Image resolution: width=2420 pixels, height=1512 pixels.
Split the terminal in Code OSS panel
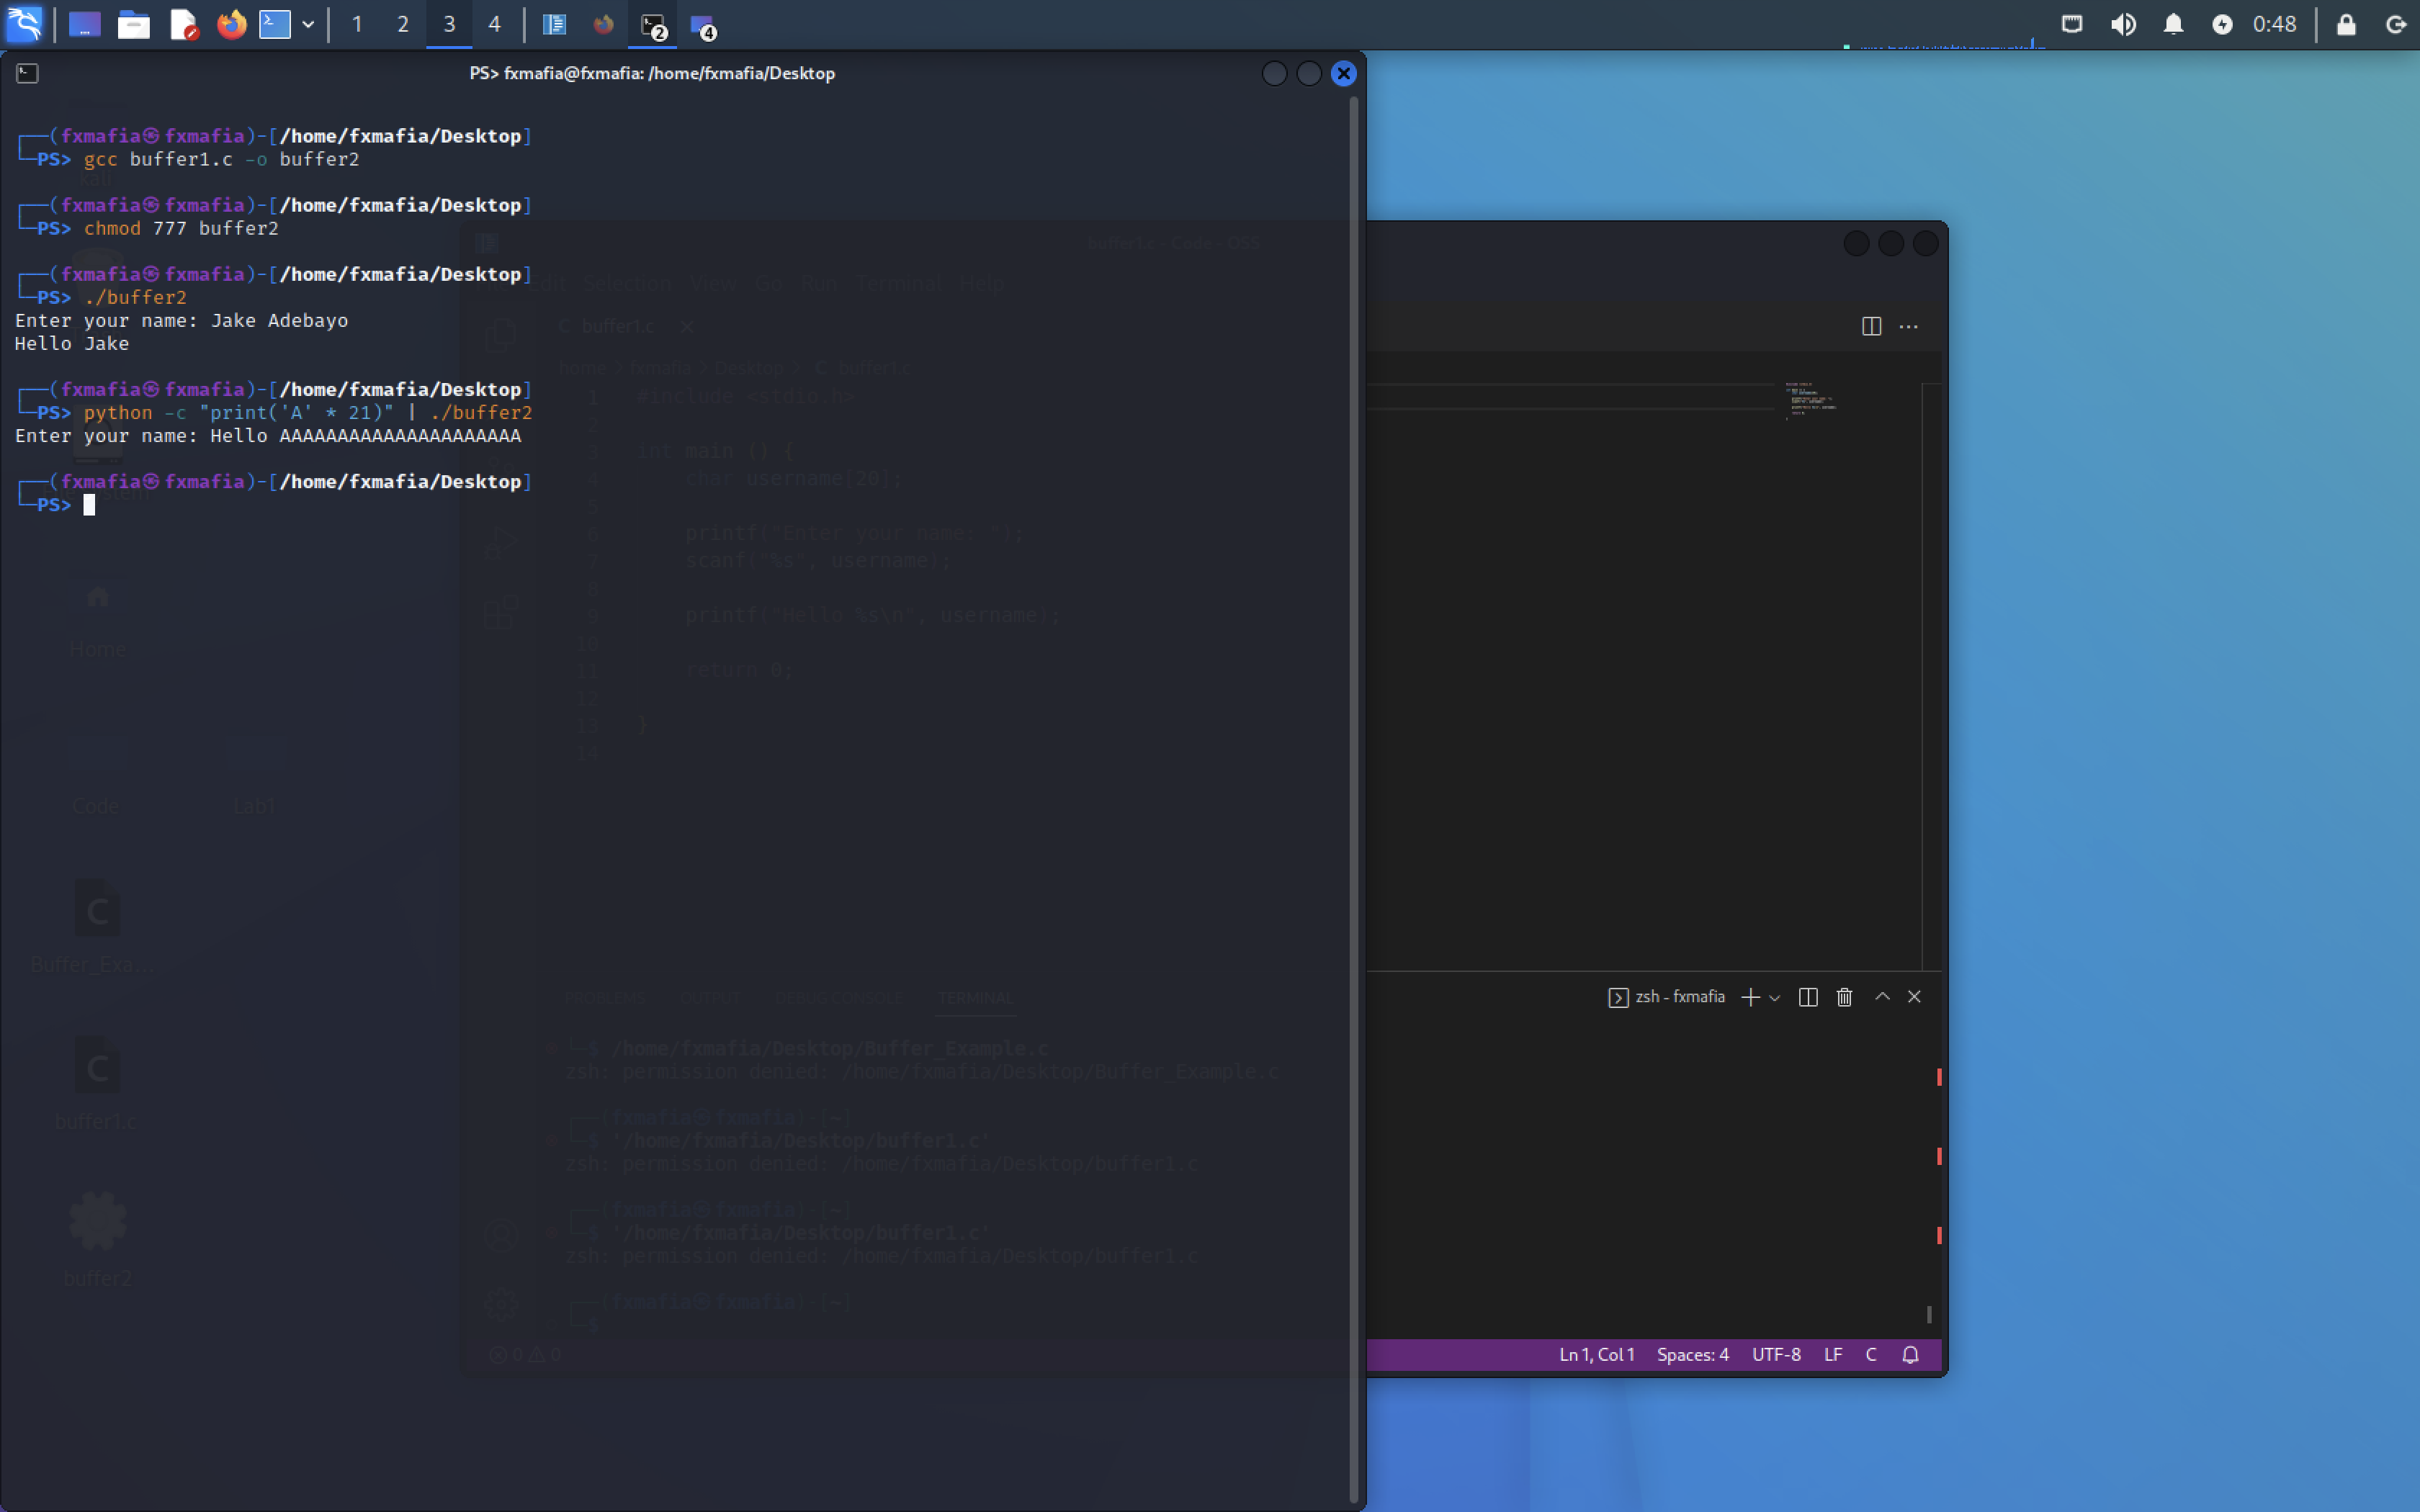coord(1808,997)
